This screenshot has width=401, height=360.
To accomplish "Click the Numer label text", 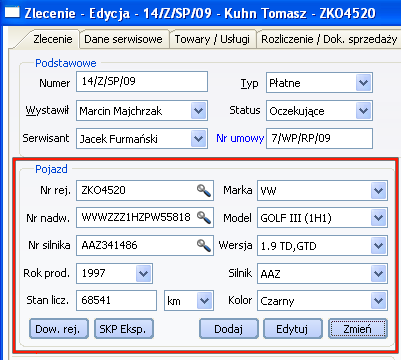I will (x=55, y=83).
